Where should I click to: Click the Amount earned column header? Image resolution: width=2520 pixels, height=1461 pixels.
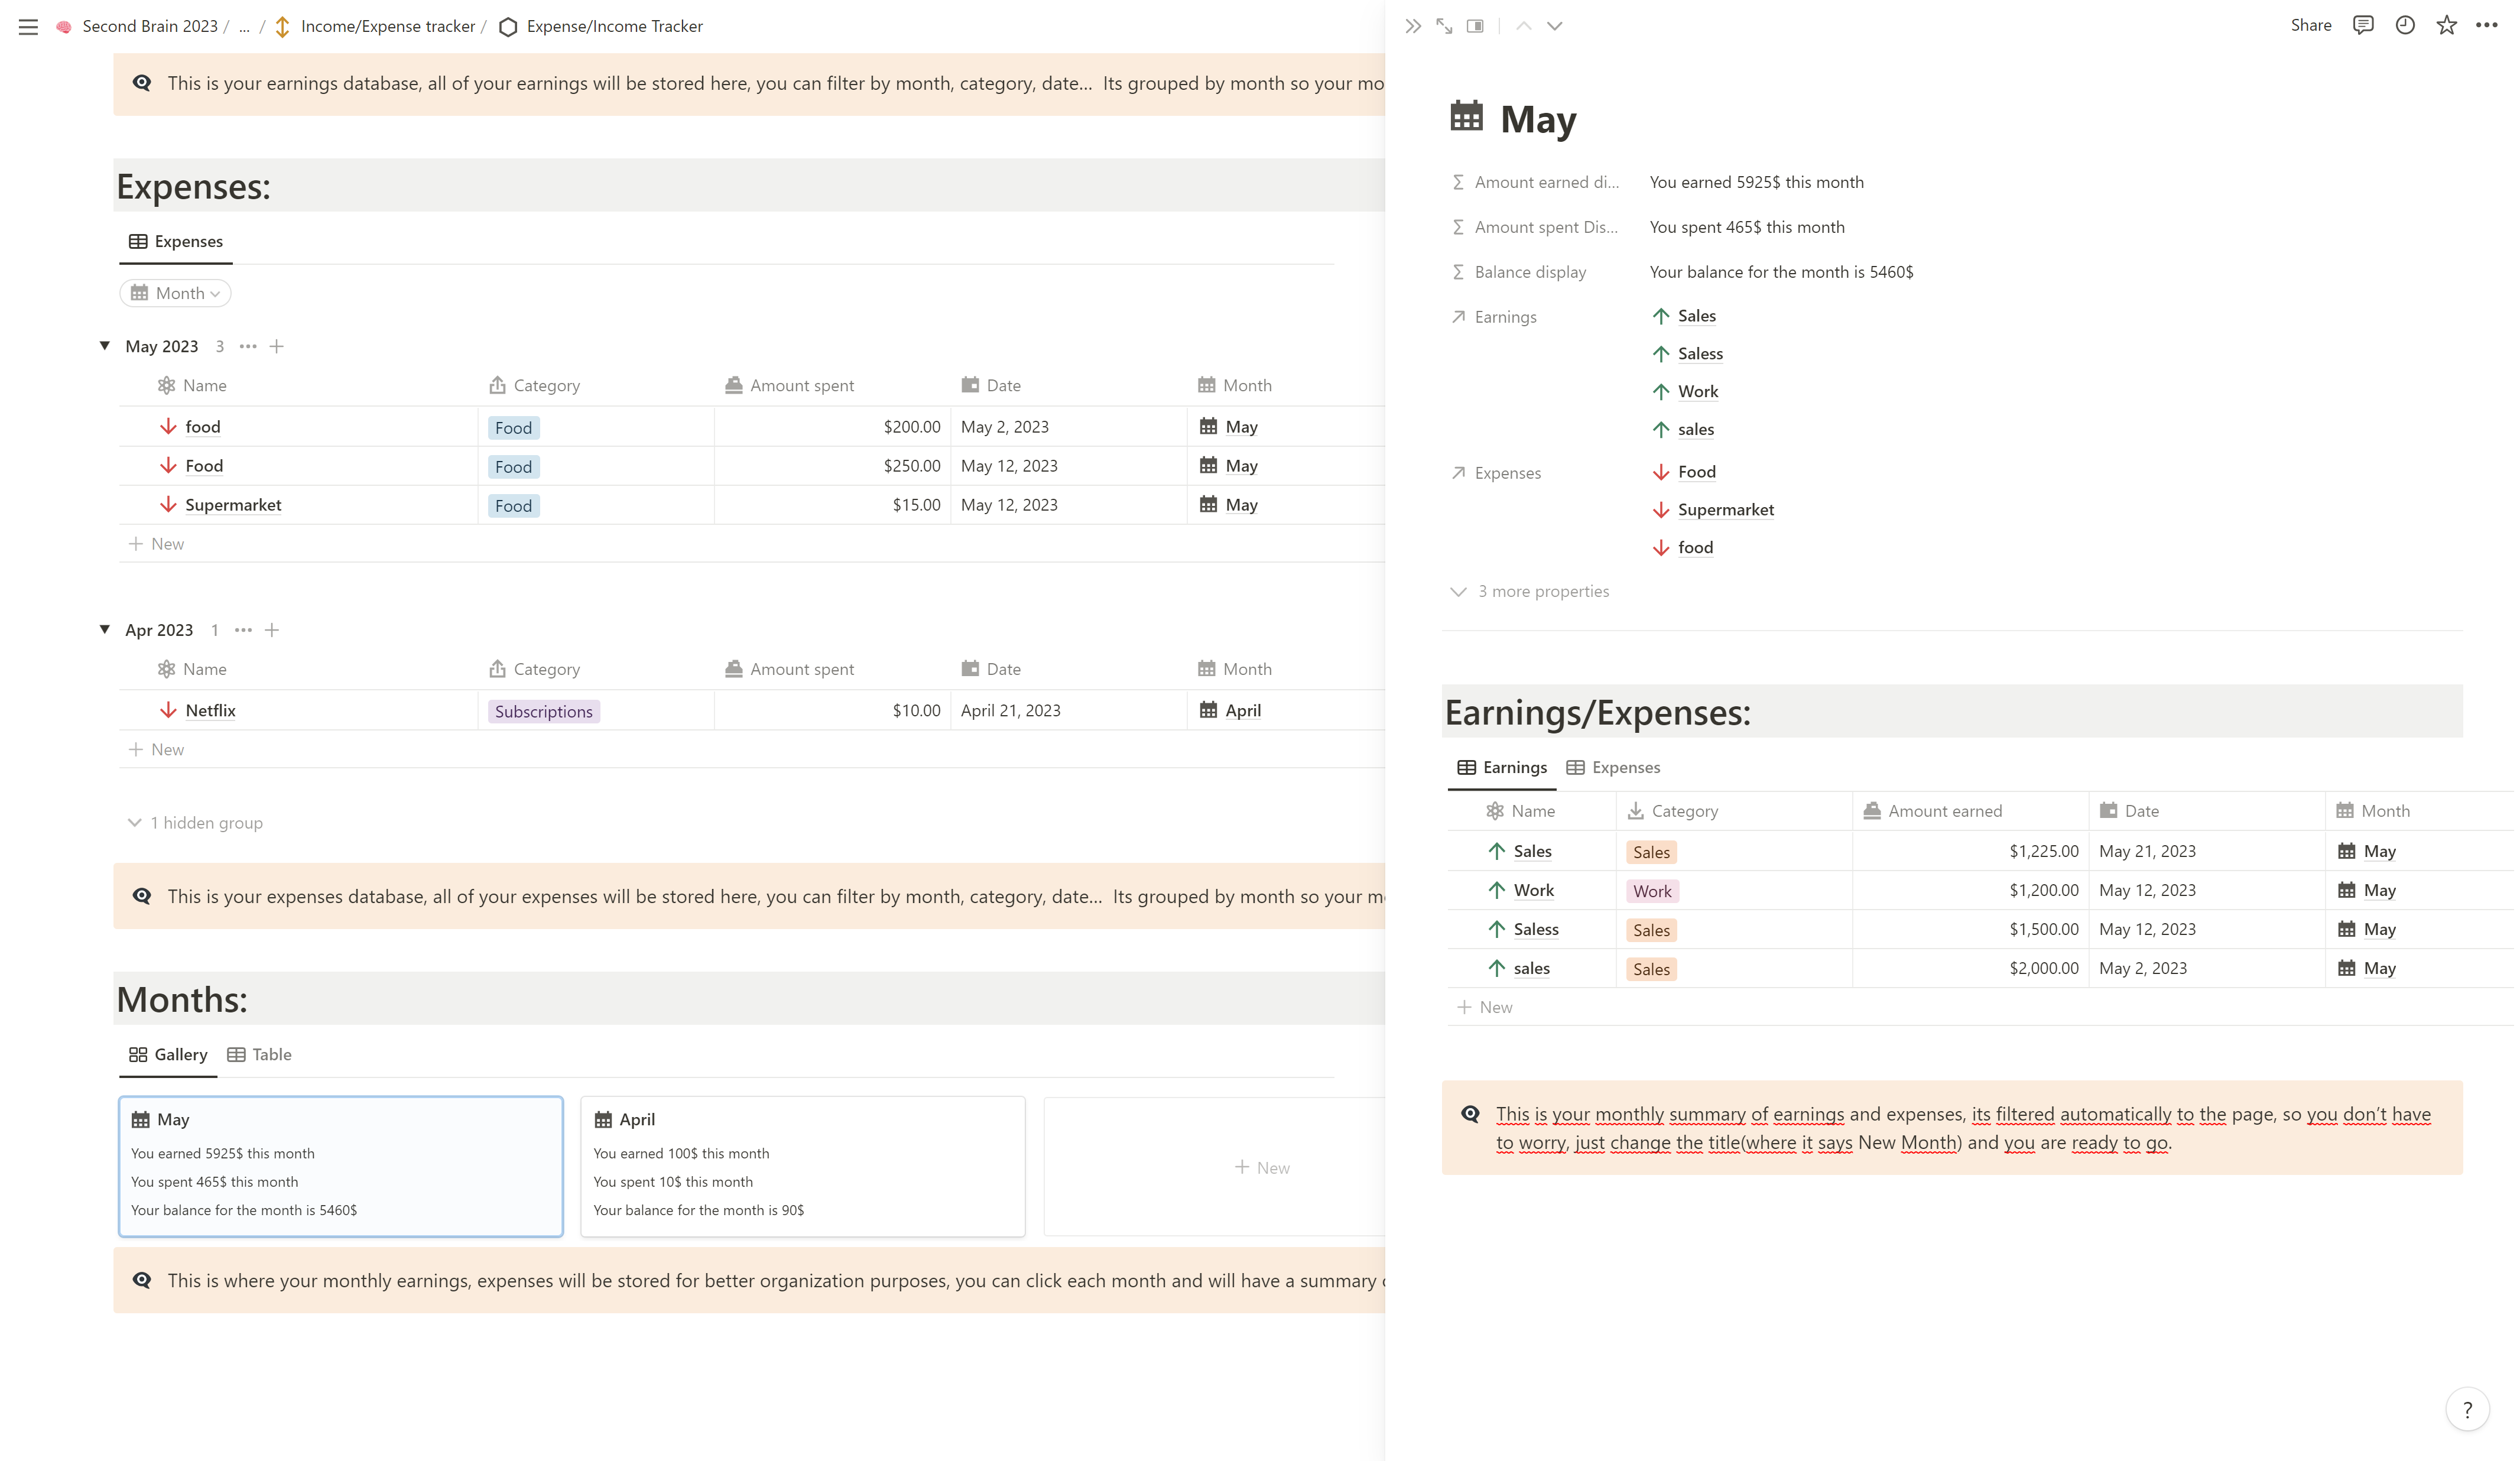pos(1932,812)
